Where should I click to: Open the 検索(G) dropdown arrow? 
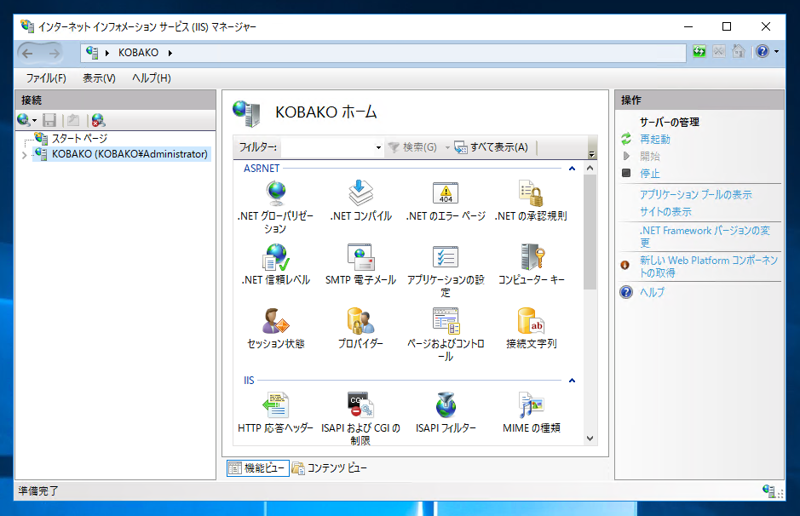tap(447, 148)
